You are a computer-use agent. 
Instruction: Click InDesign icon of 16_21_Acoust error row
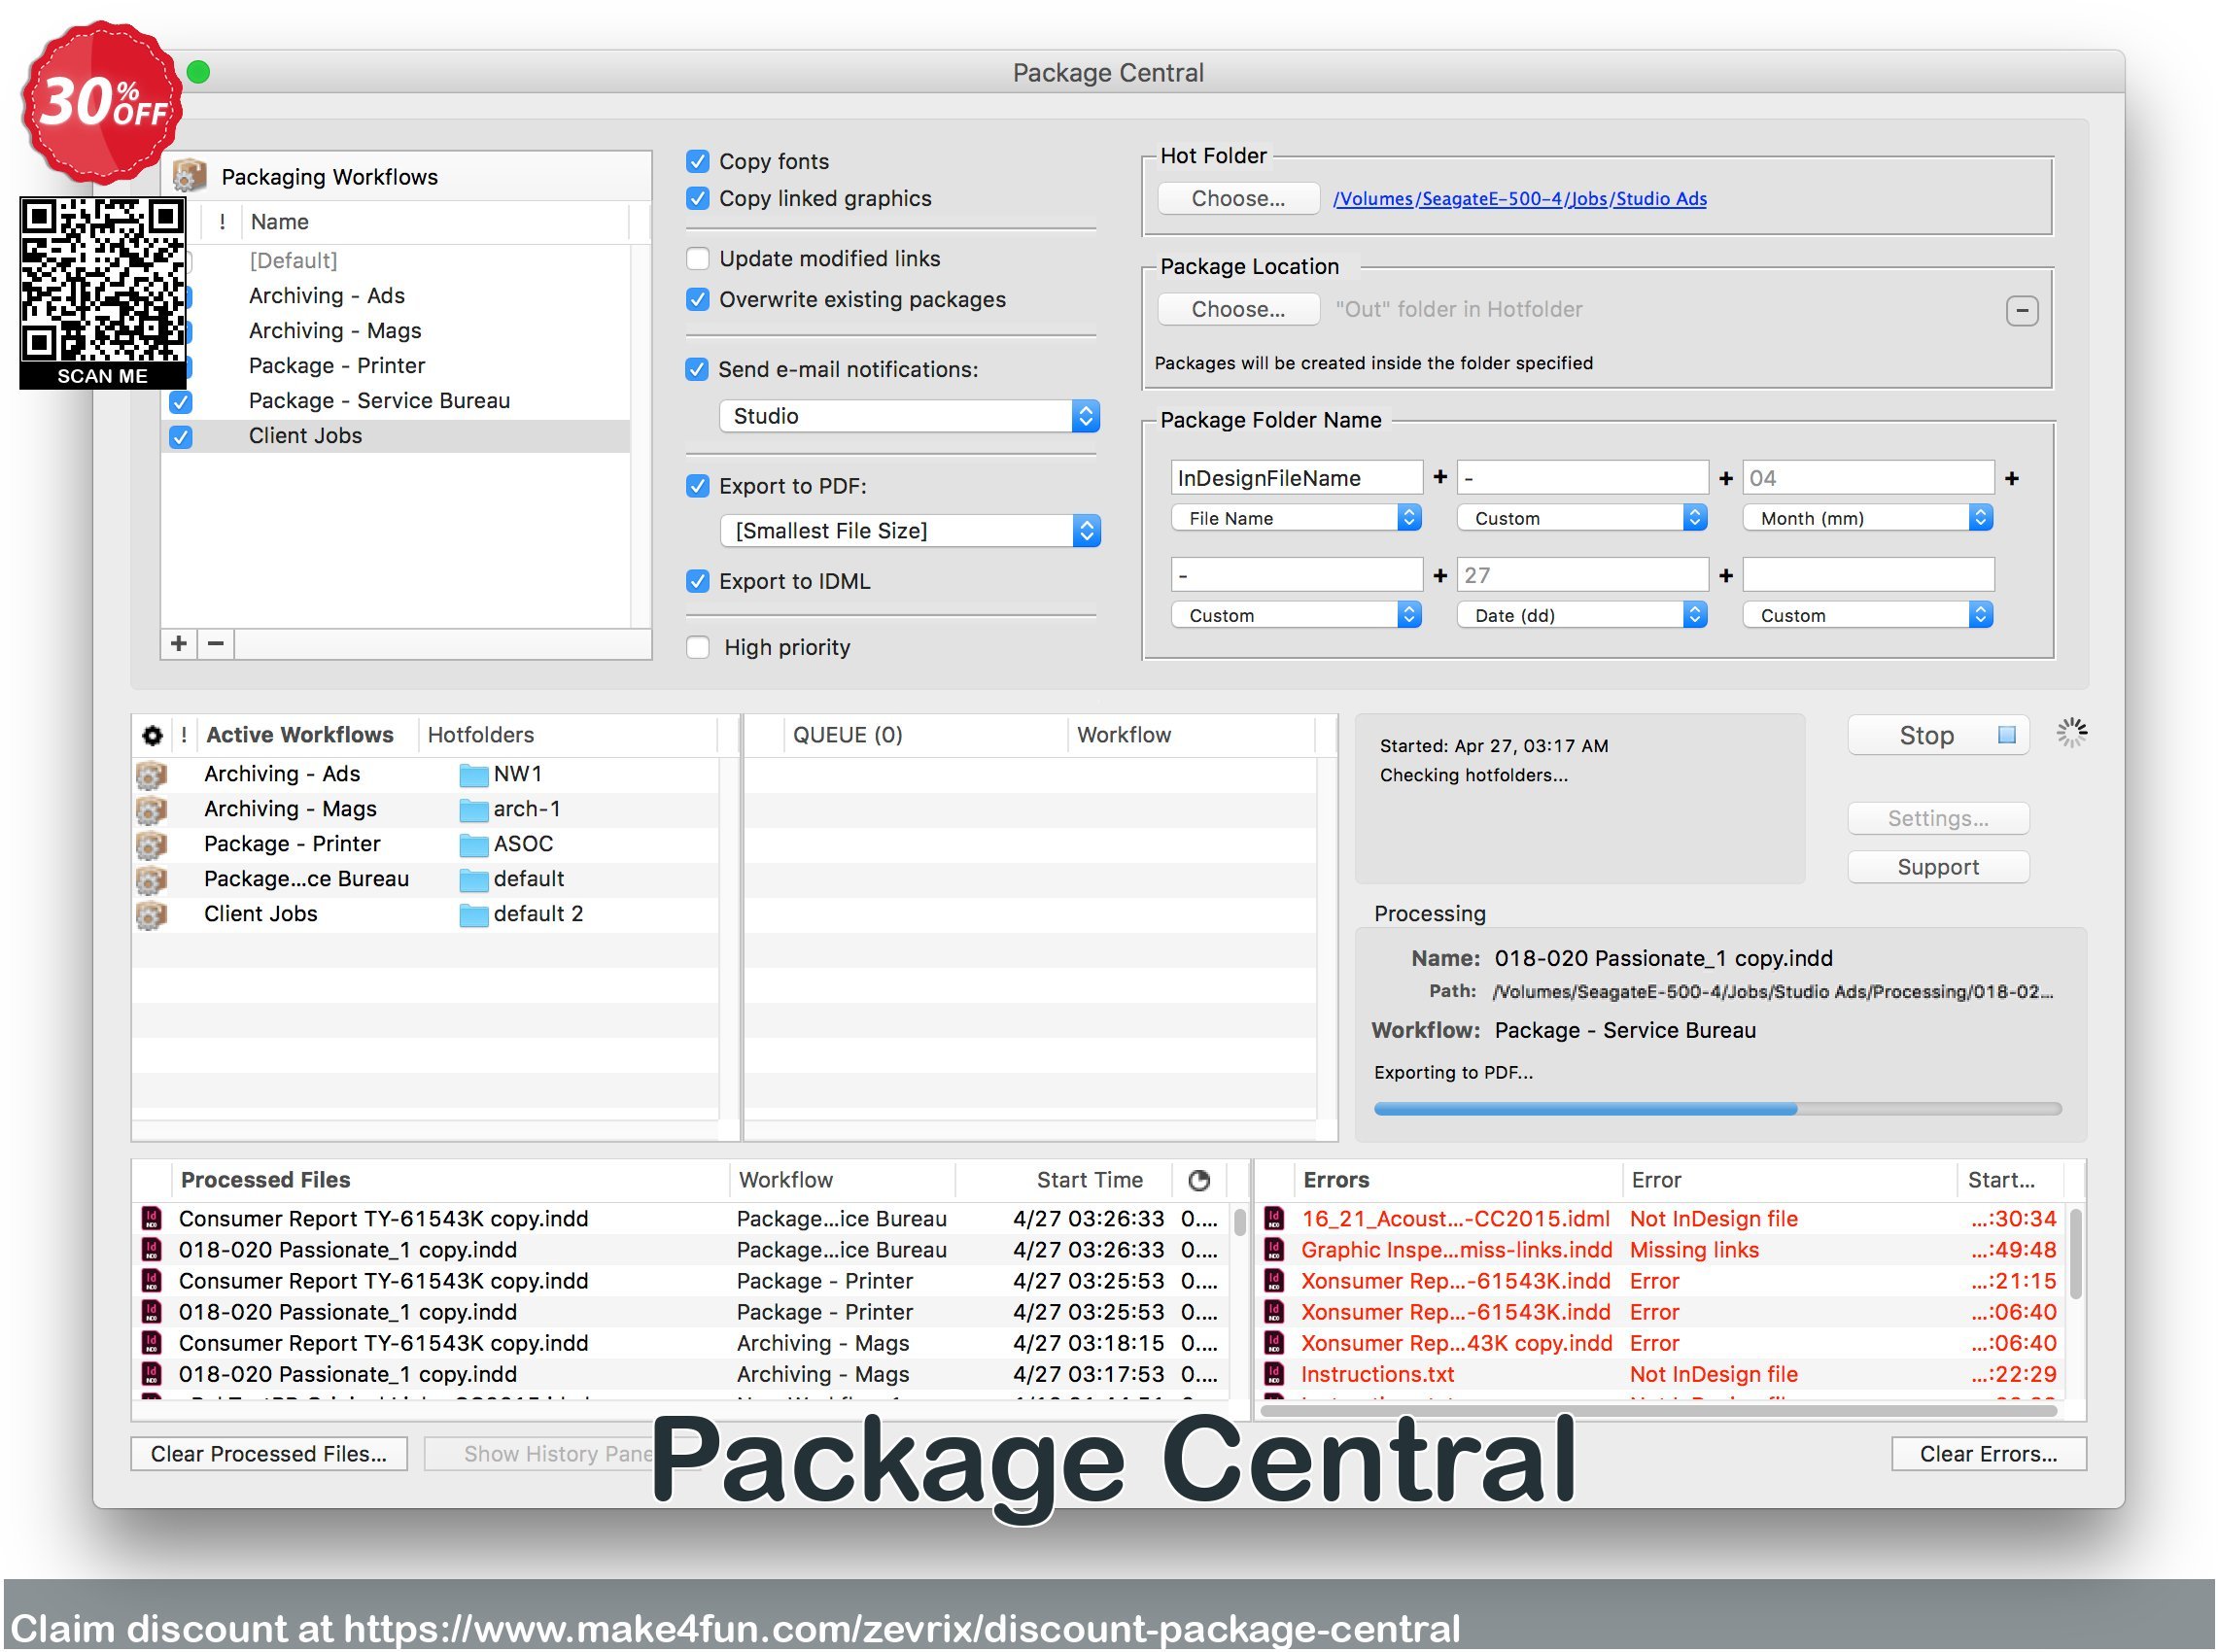click(1274, 1219)
